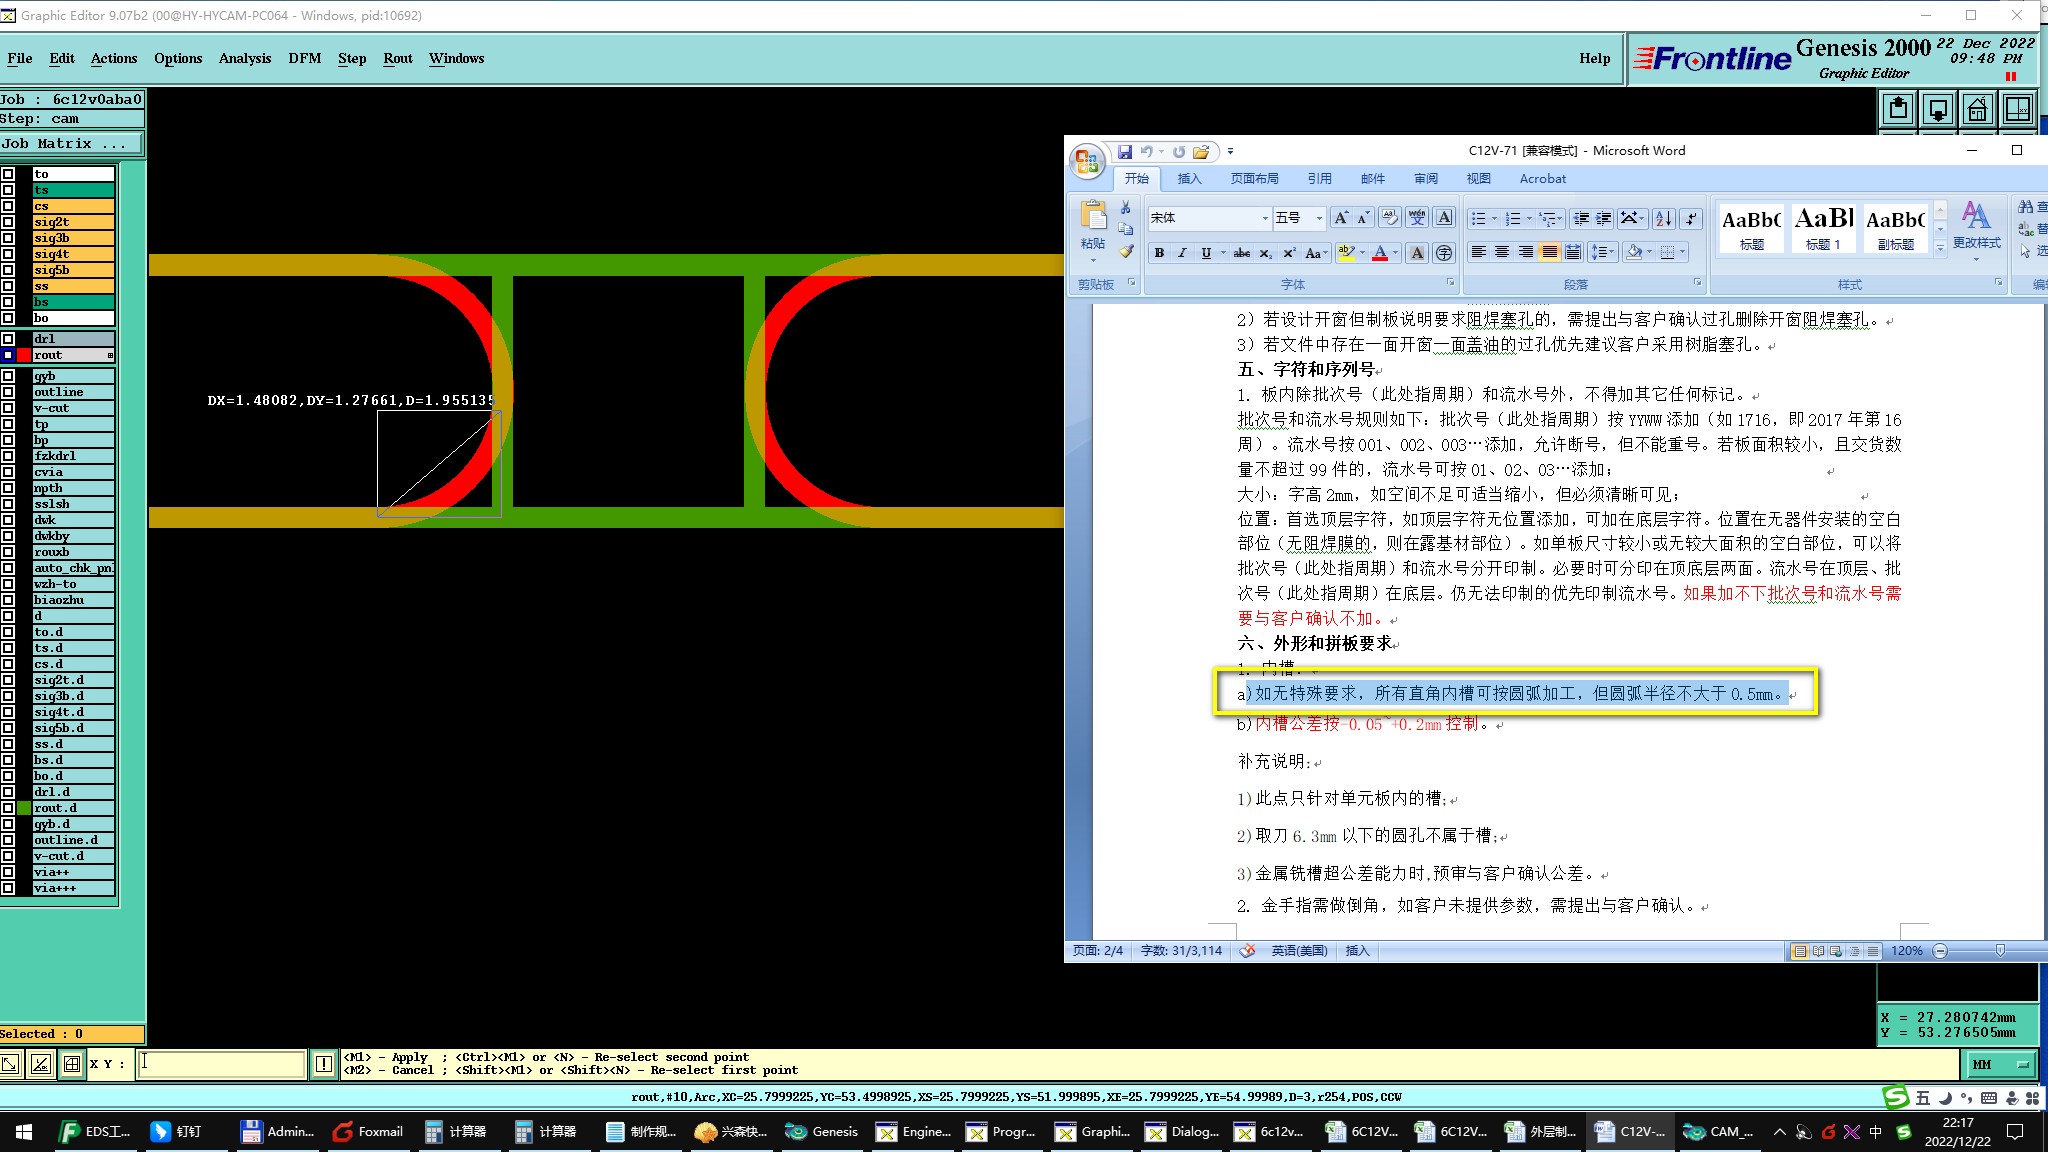Click the Help button in Genesis
Viewport: 2048px width, 1152px height.
click(1594, 58)
